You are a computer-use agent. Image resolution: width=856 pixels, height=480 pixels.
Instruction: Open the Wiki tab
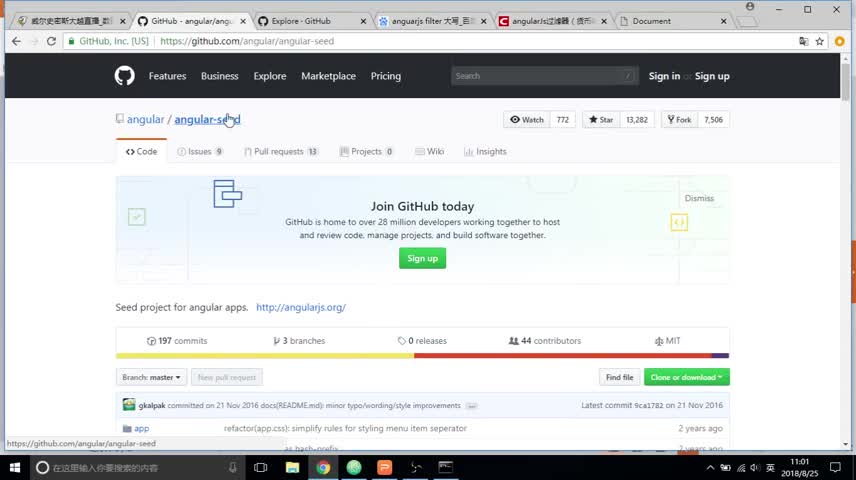430,151
